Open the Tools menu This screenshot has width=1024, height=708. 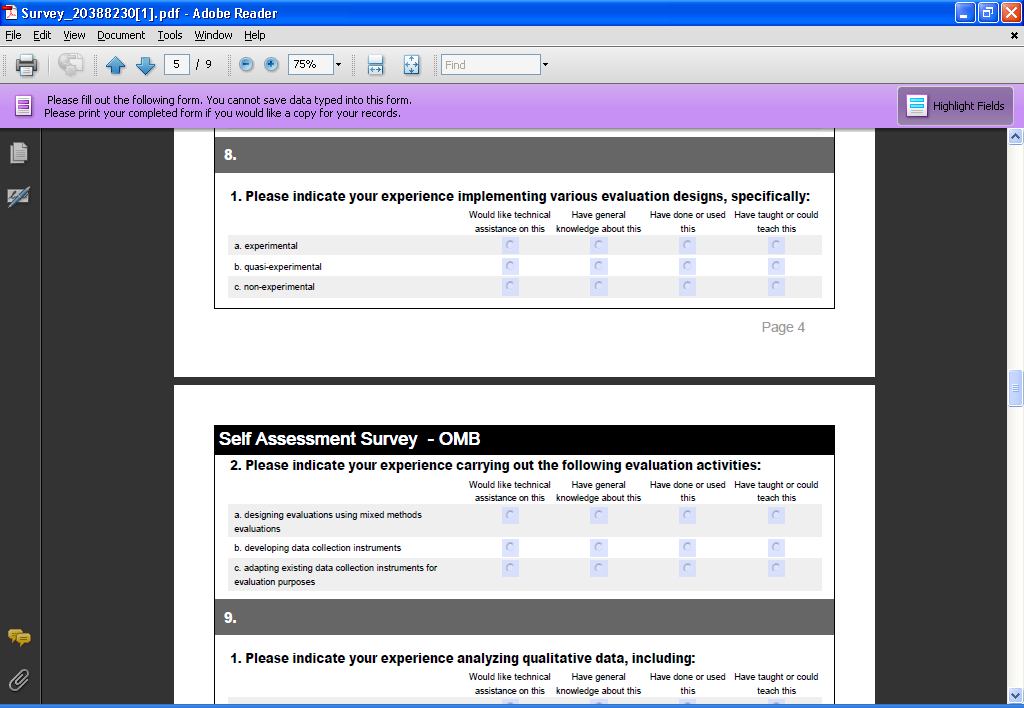pos(170,35)
